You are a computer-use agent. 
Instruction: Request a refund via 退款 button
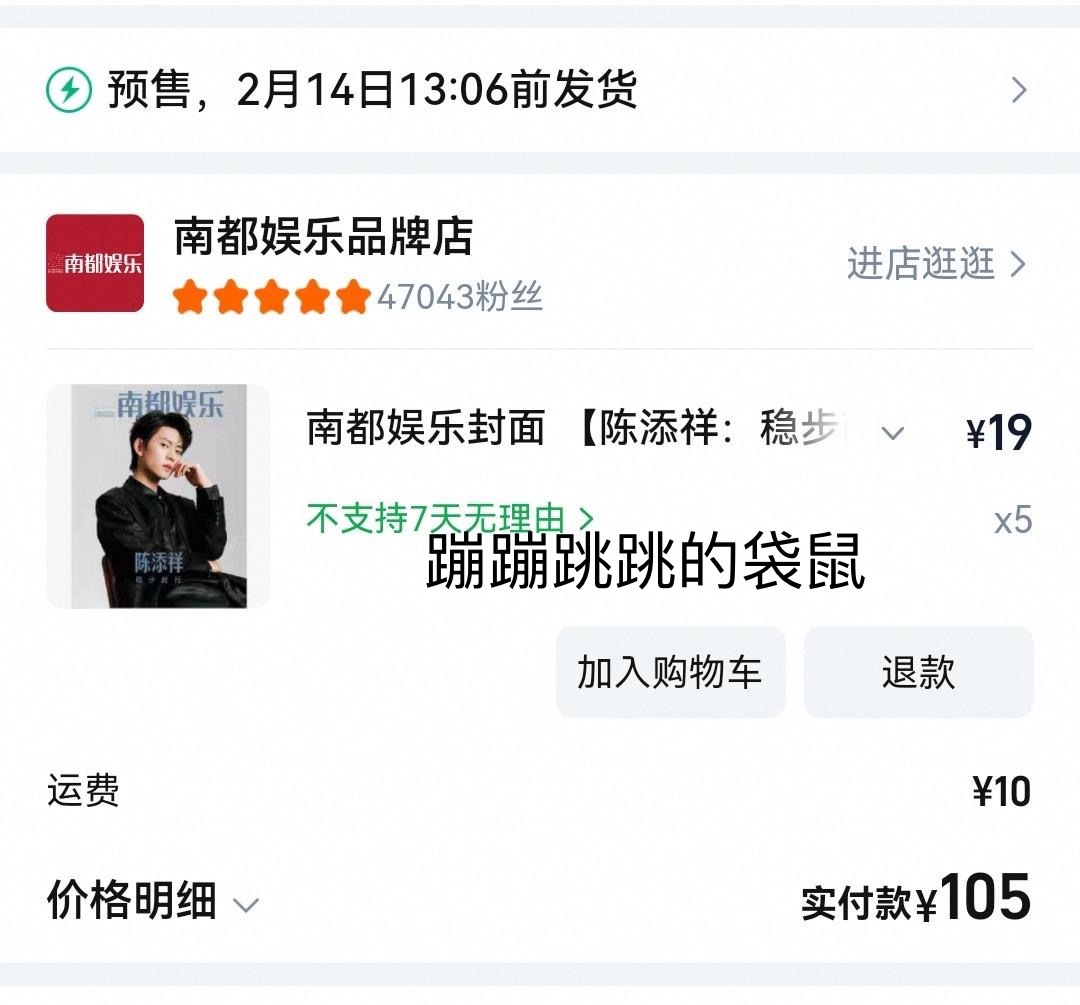click(917, 672)
